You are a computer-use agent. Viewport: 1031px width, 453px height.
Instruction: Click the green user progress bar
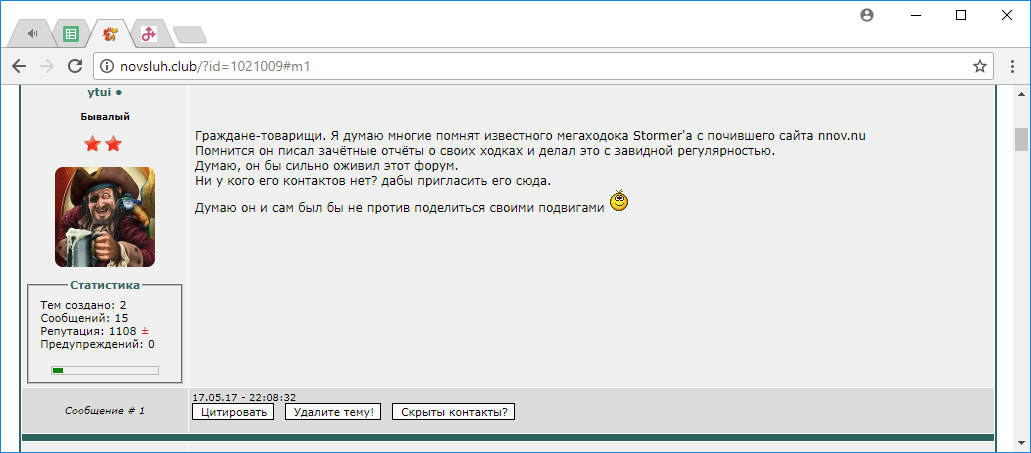pyautogui.click(x=105, y=370)
